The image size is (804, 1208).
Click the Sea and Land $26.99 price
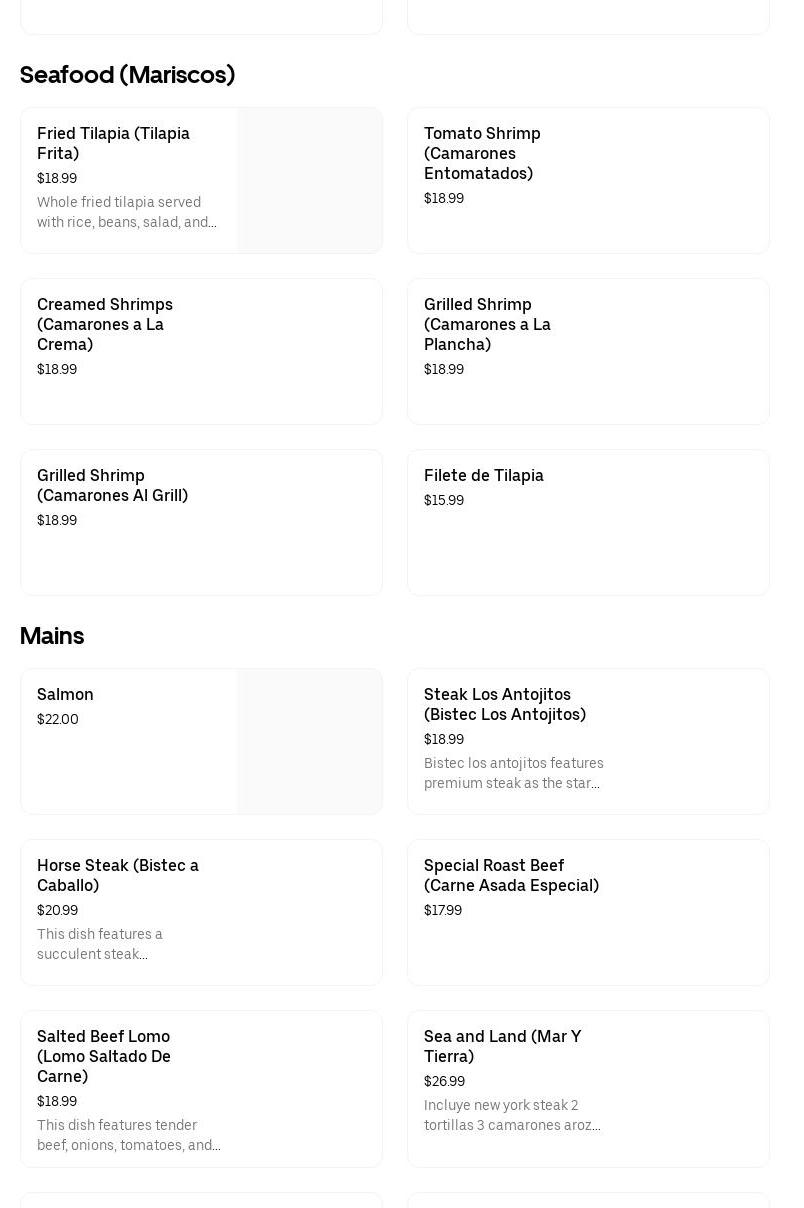click(444, 1081)
